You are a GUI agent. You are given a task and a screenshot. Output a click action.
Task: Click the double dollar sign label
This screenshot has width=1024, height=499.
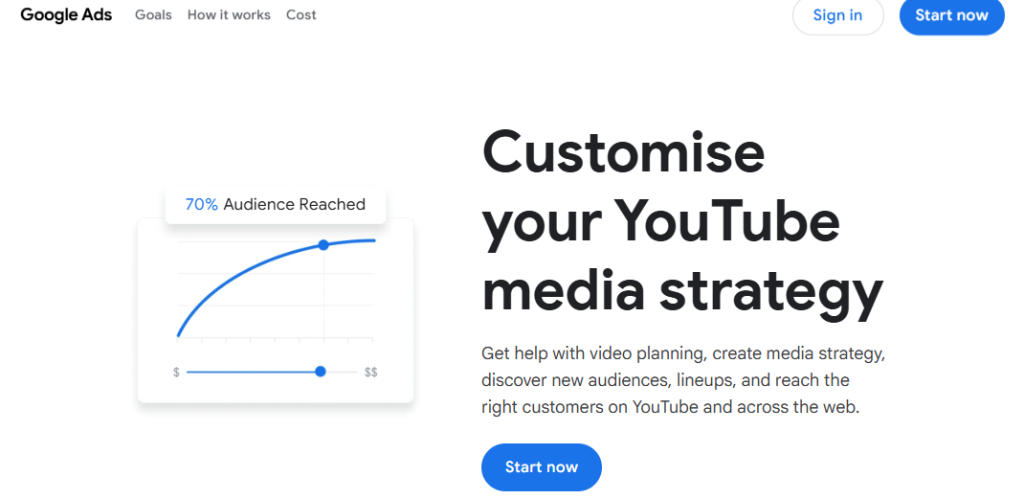pos(371,372)
